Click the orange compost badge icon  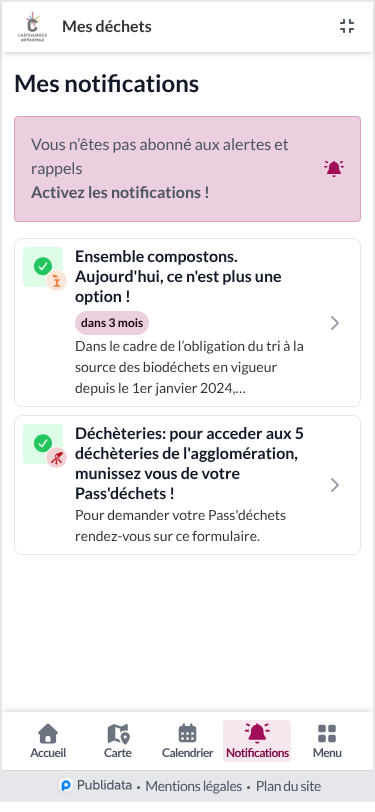(56, 281)
